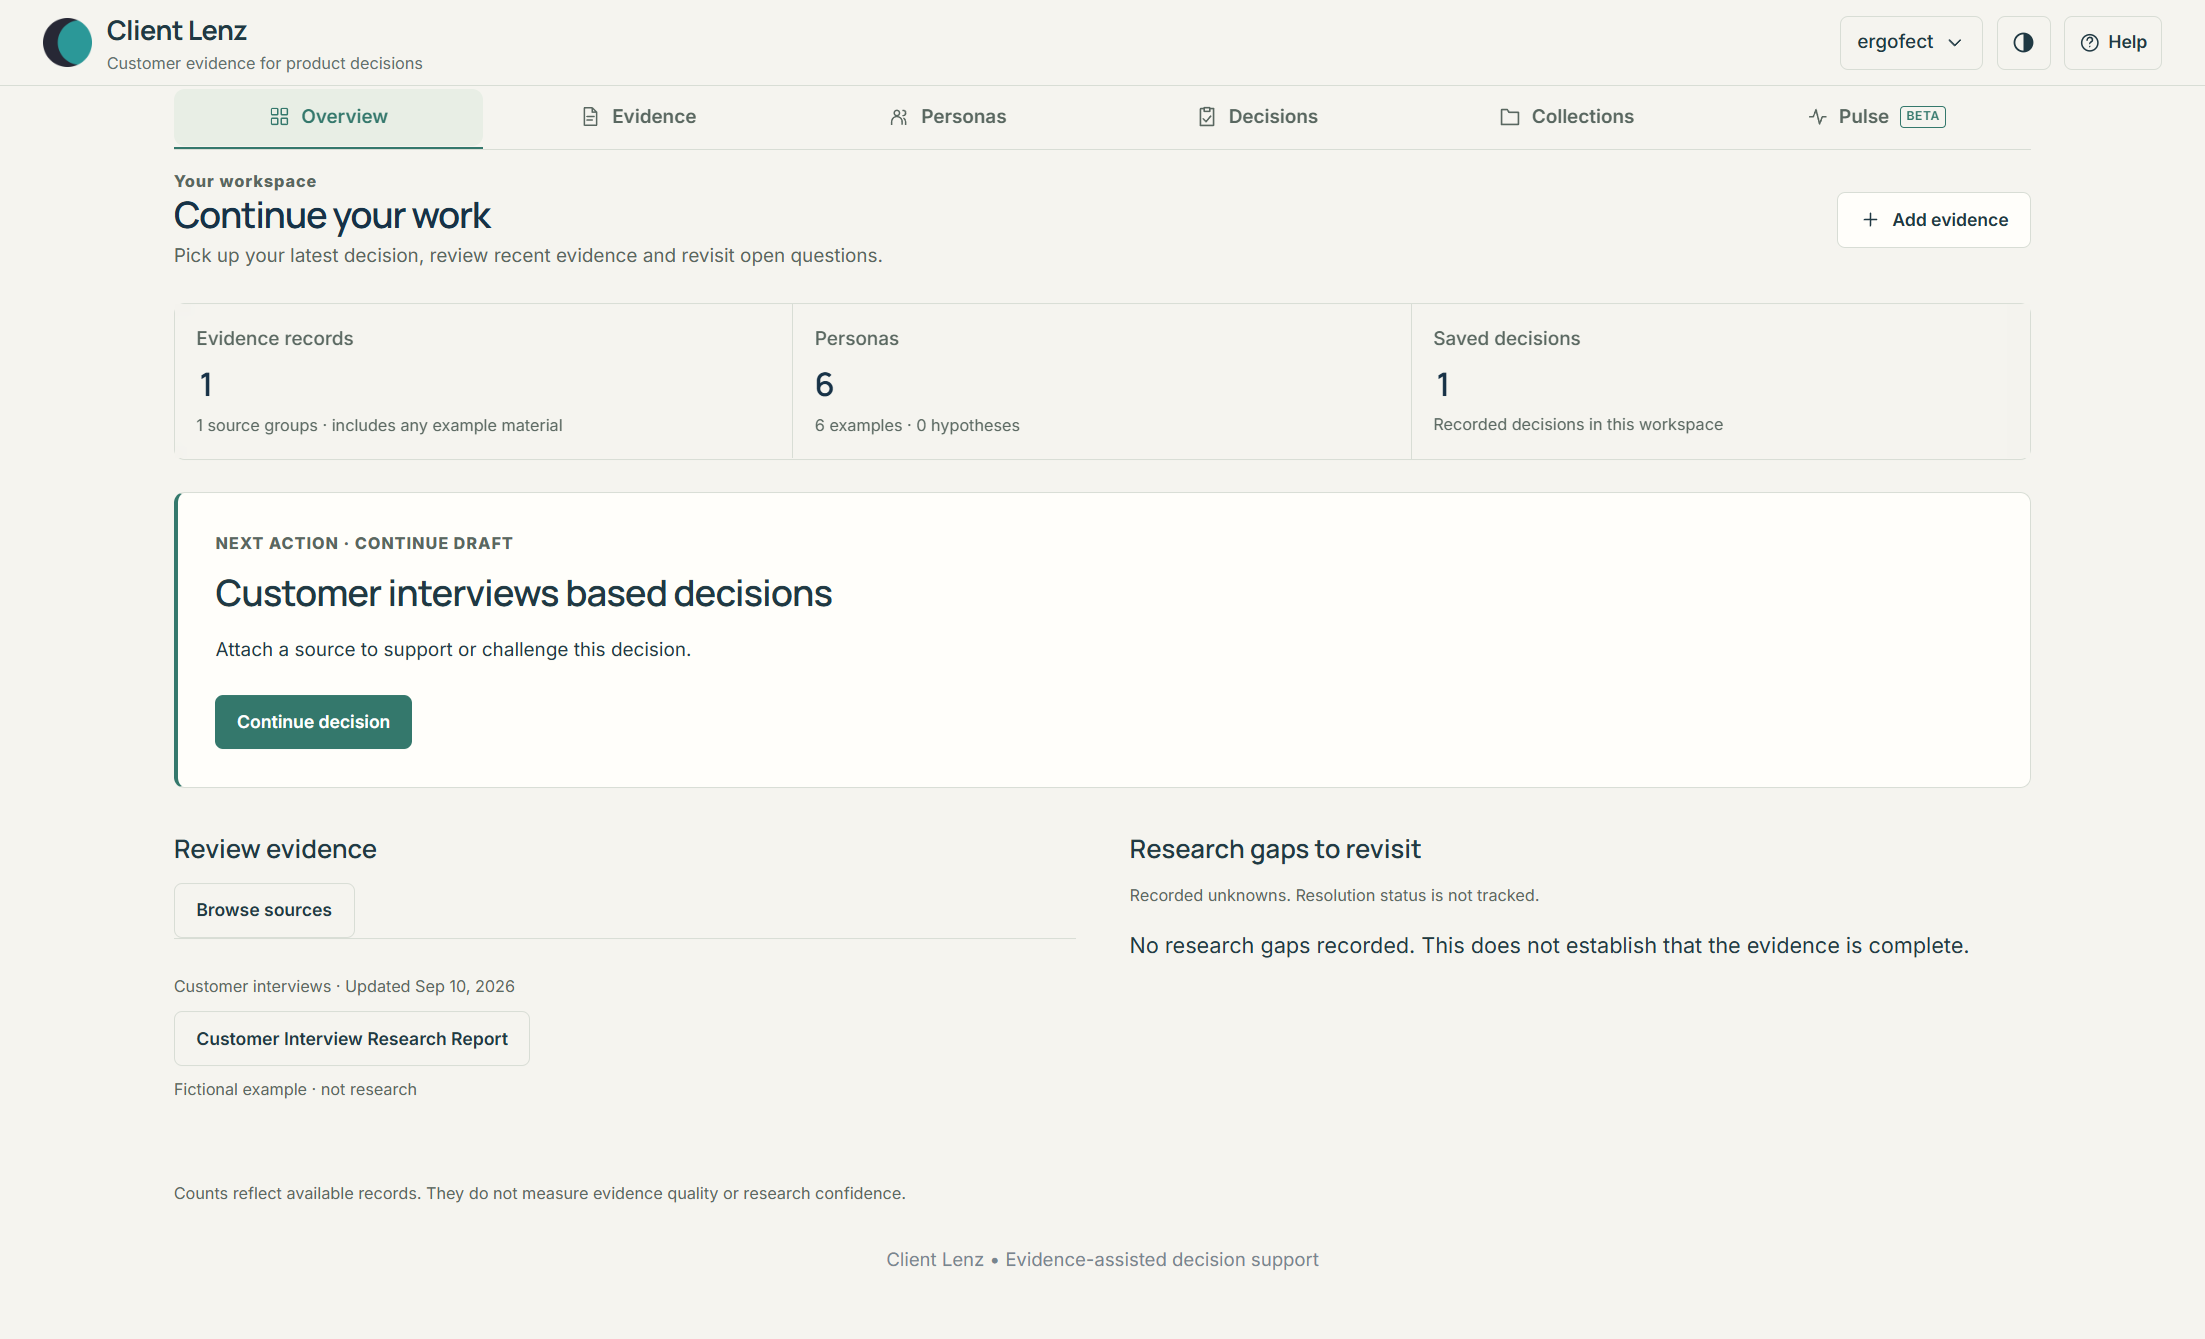The height and width of the screenshot is (1339, 2205).
Task: Open the Pulse beta tab
Action: pos(1876,117)
